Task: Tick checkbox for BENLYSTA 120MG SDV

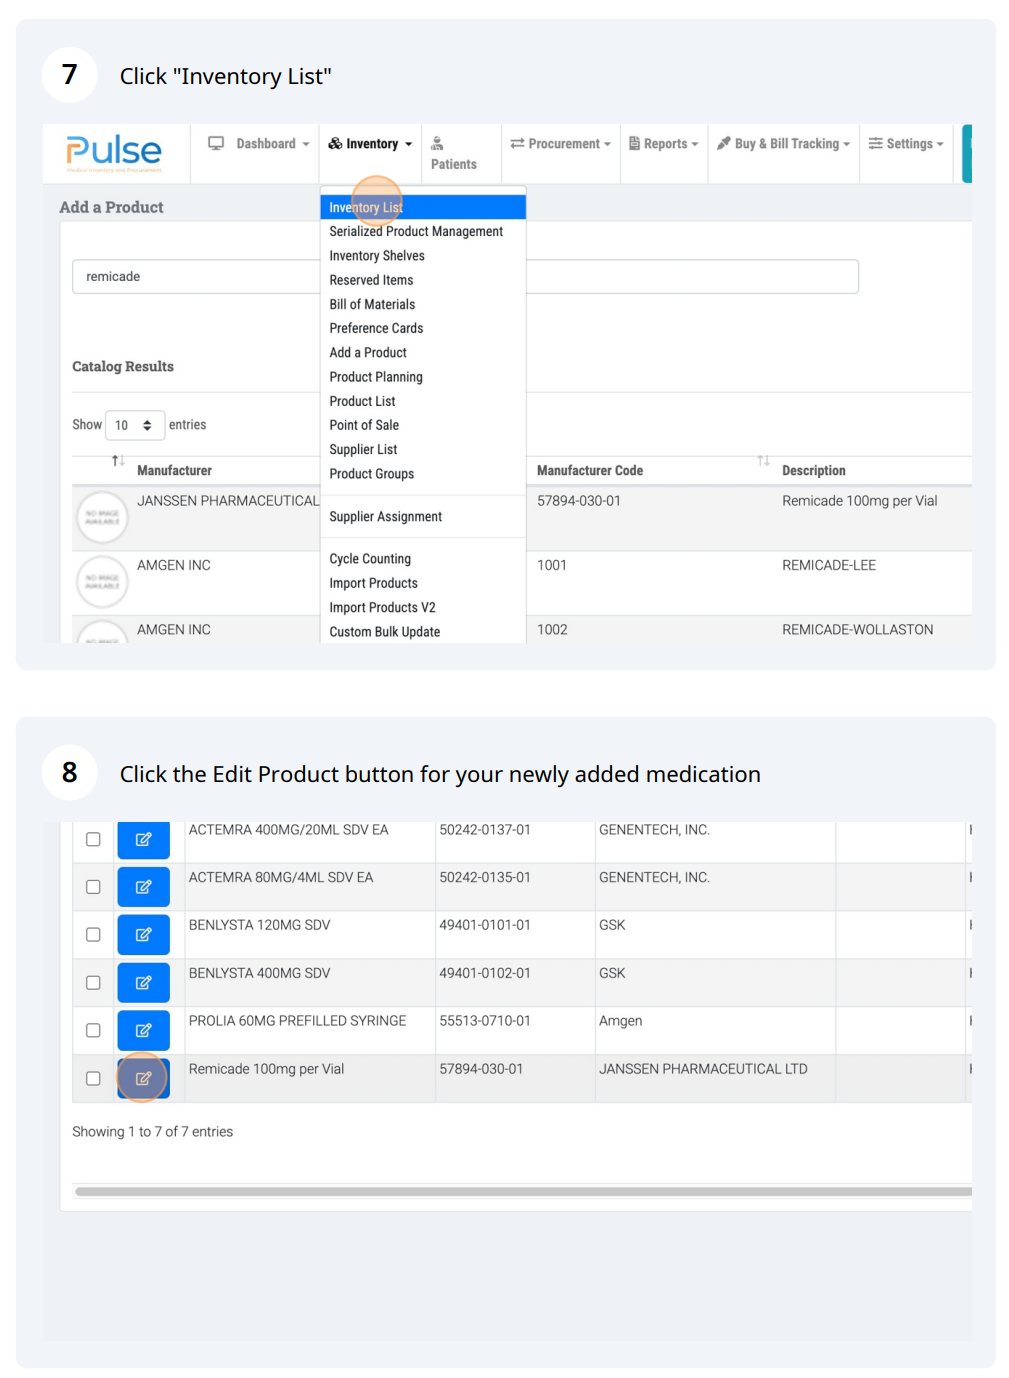Action: [93, 934]
